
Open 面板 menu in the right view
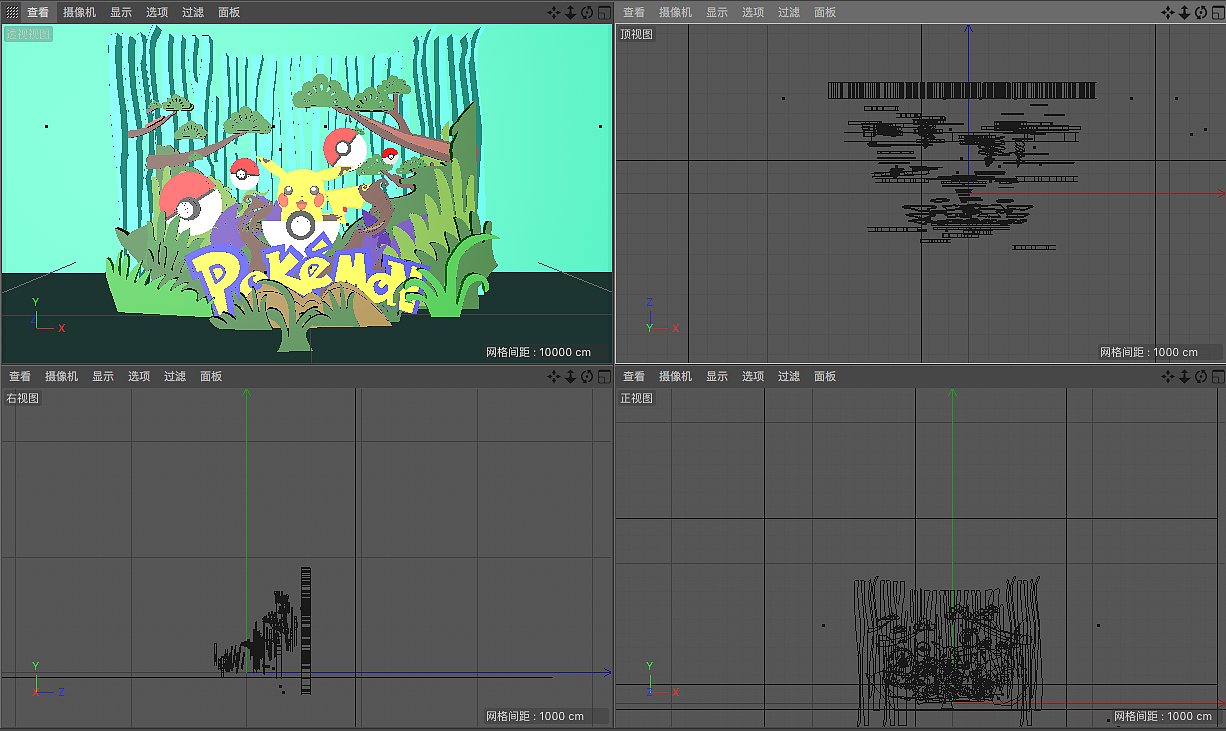[x=211, y=376]
